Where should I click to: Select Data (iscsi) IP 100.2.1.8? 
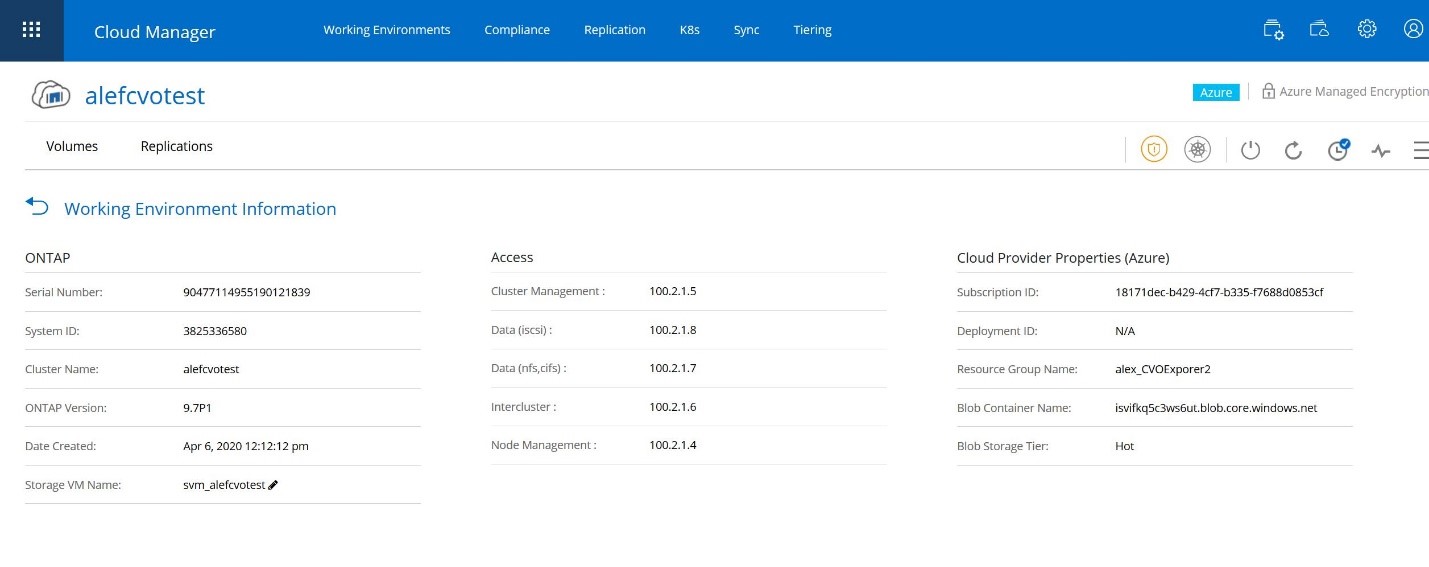pyautogui.click(x=673, y=329)
